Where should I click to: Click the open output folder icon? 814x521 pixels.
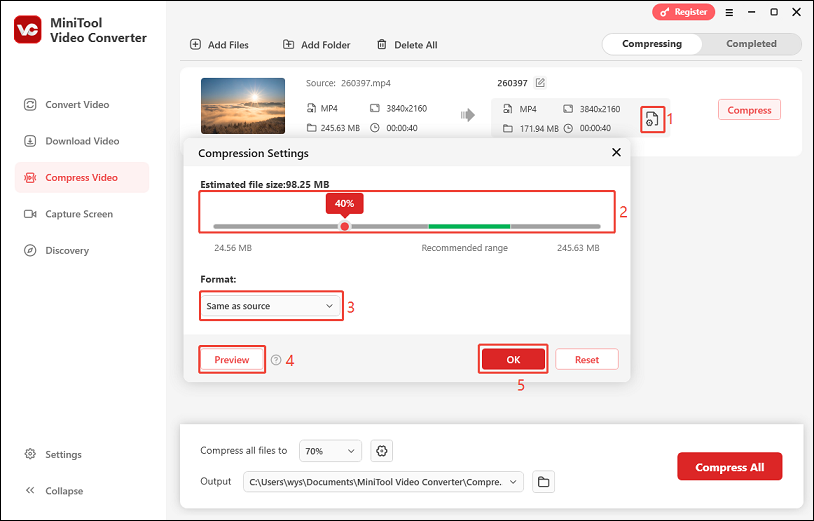click(544, 482)
